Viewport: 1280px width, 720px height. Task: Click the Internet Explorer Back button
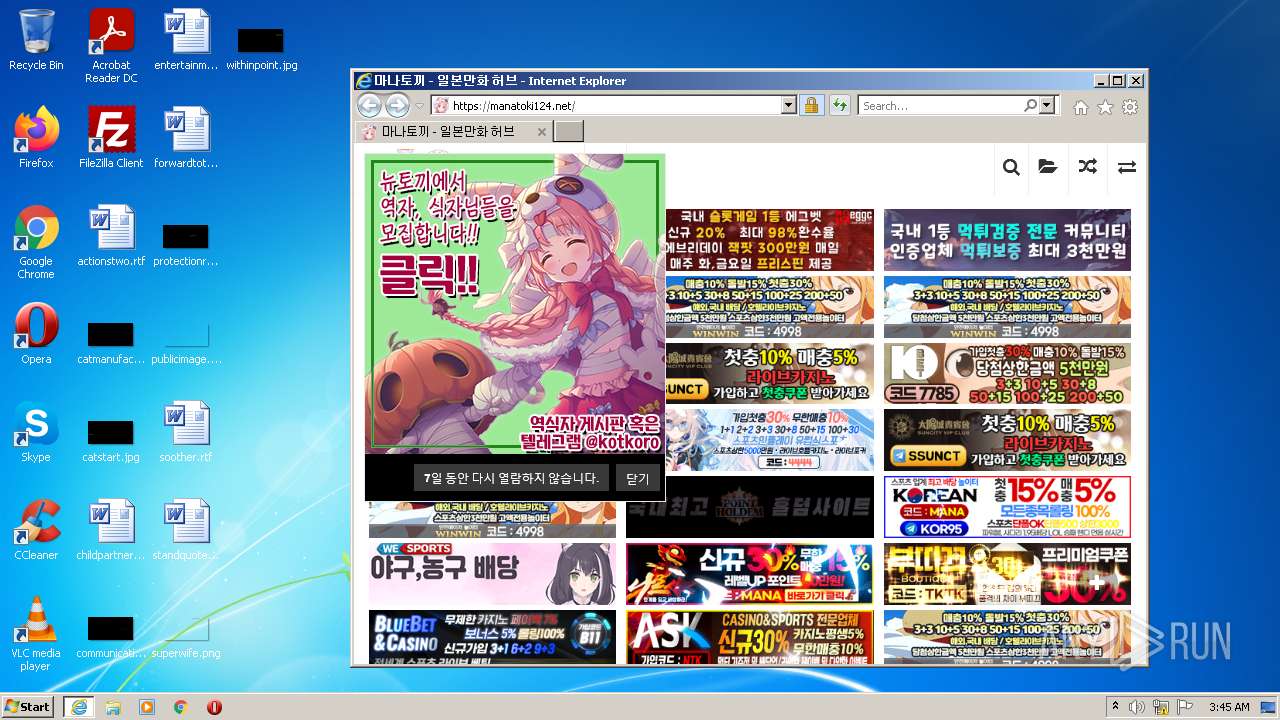coord(369,105)
